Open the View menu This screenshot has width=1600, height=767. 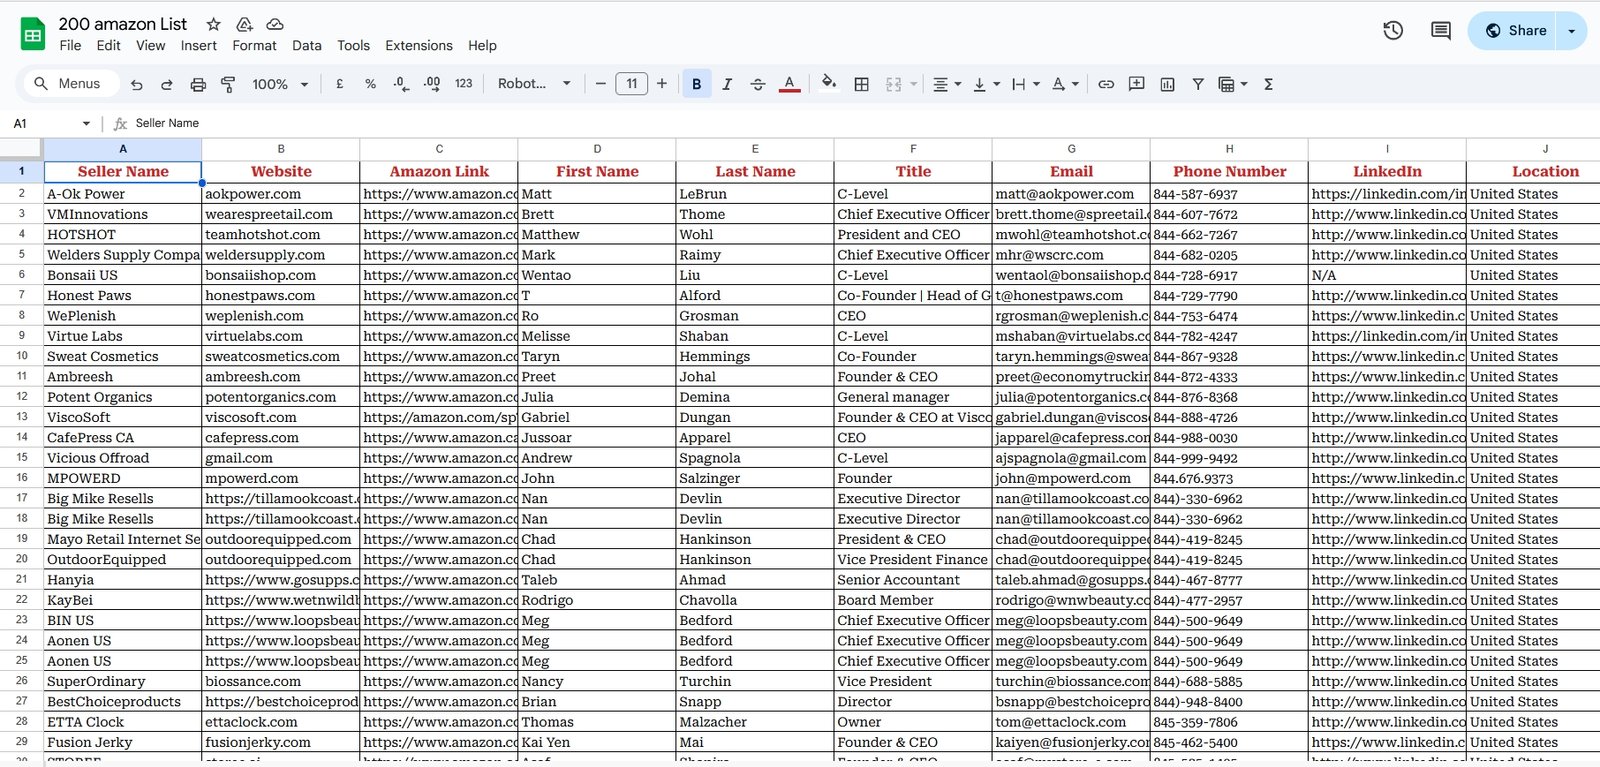151,46
